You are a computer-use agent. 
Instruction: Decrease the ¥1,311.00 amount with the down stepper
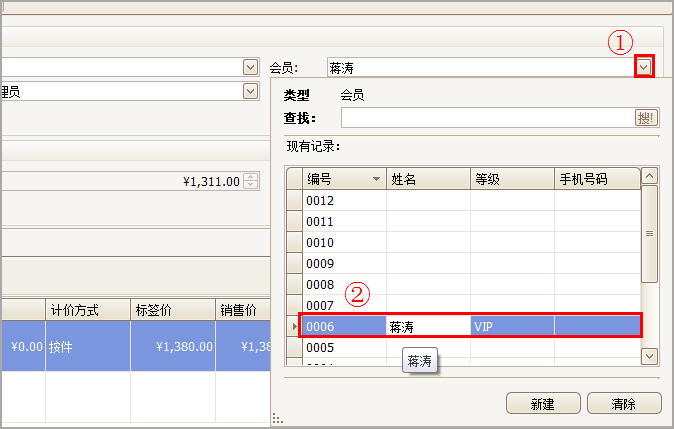[251, 185]
